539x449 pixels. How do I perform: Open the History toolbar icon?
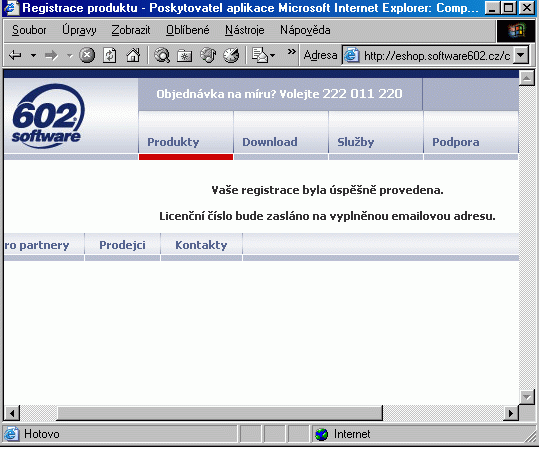[x=231, y=55]
